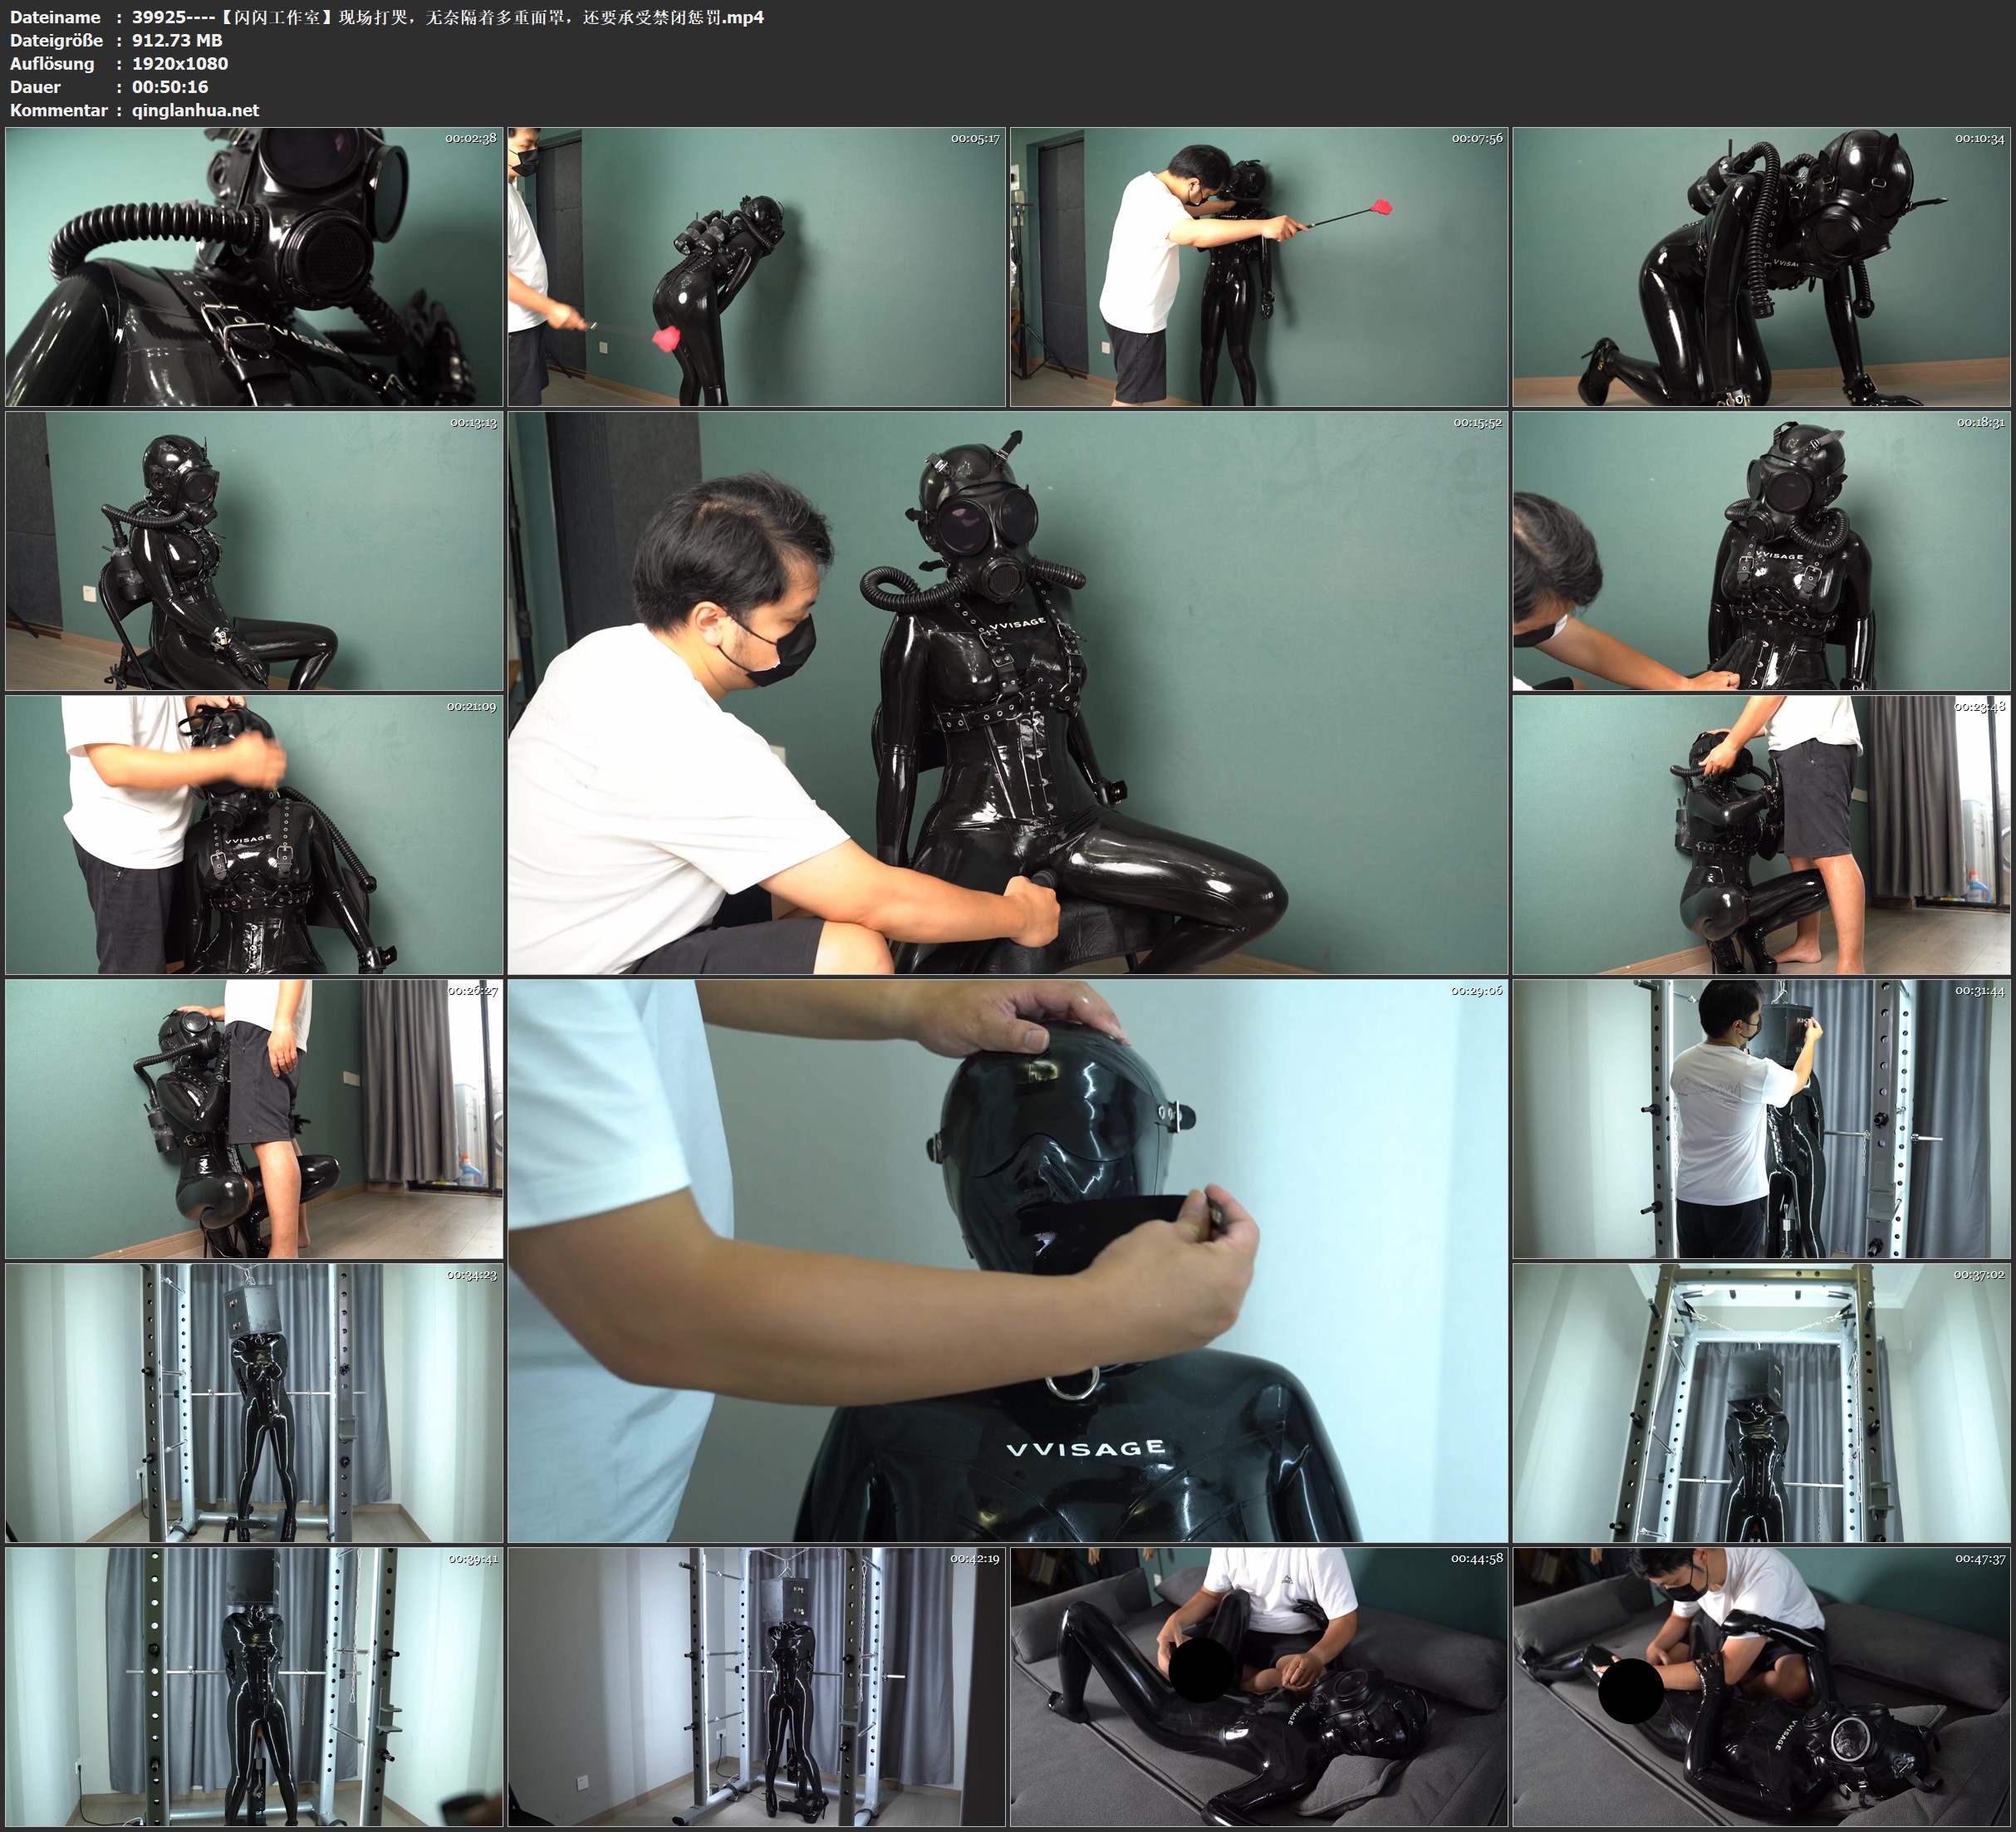Select the thumbnail at 00:13:13
2016x1832 pixels.
(x=254, y=551)
